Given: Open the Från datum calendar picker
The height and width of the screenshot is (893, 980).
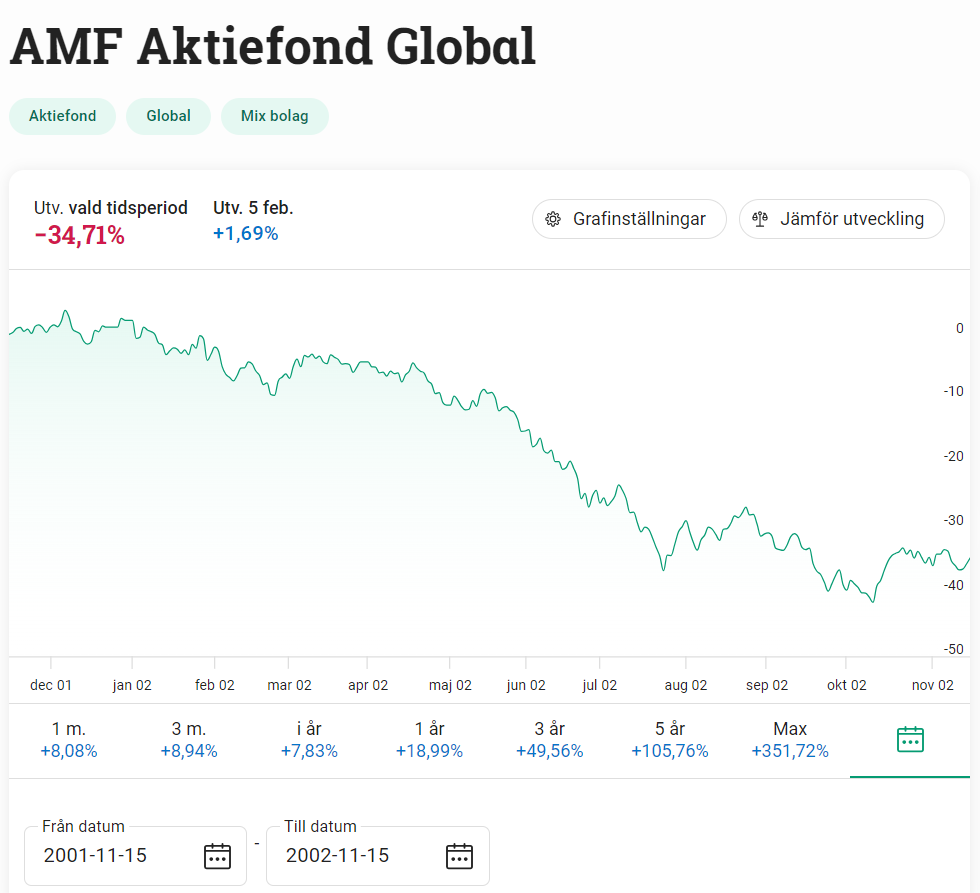Looking at the screenshot, I should pos(217,856).
